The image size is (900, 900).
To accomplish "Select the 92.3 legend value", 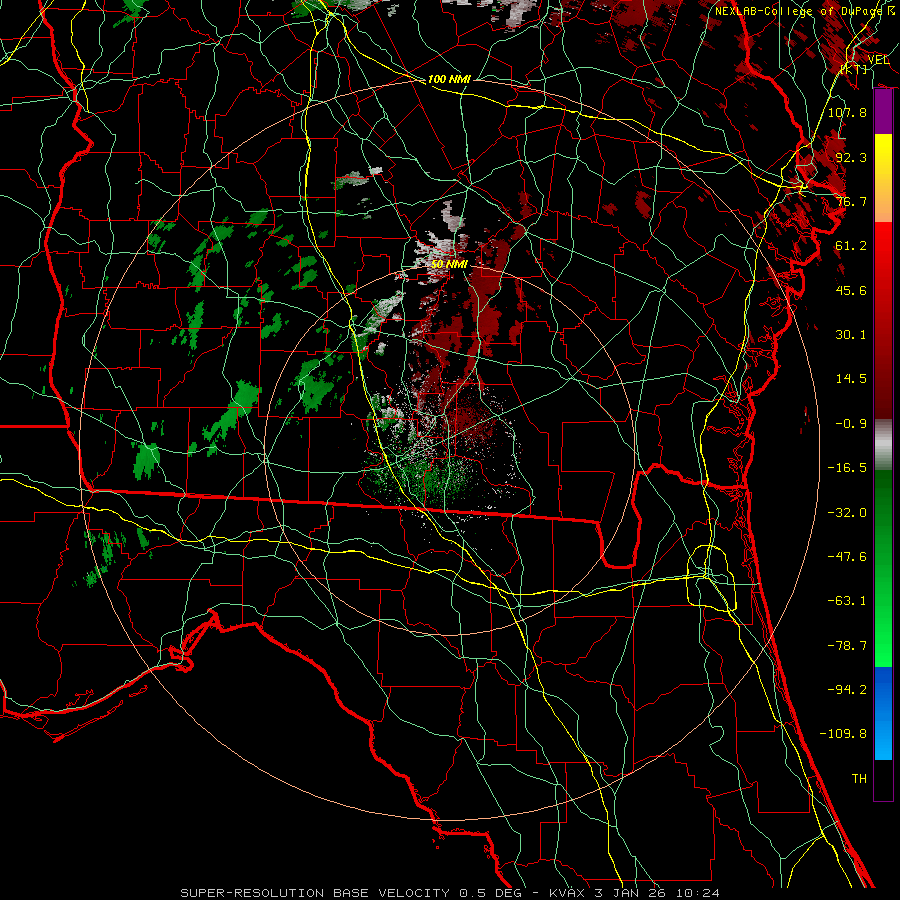I will point(851,157).
